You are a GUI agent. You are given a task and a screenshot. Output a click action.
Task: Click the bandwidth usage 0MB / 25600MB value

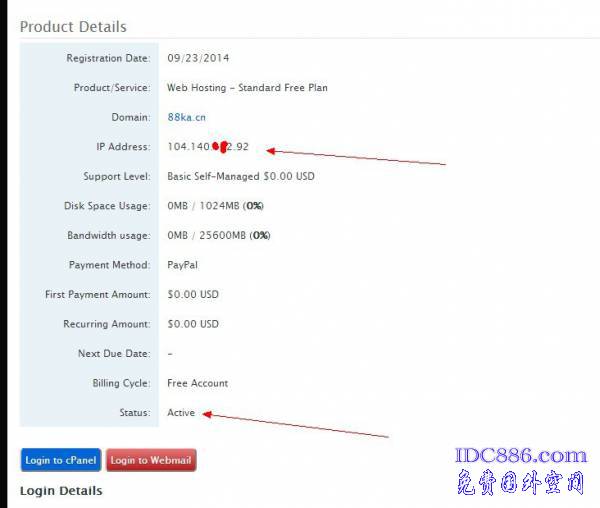pyautogui.click(x=218, y=236)
